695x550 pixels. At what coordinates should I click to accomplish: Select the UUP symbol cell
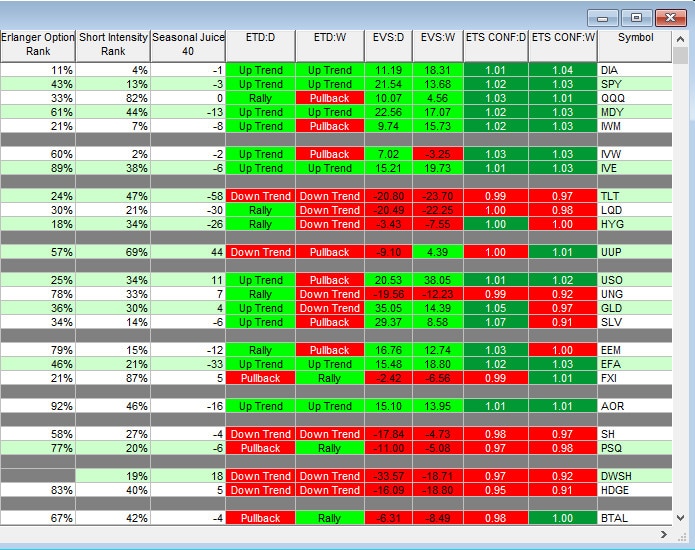[635, 252]
